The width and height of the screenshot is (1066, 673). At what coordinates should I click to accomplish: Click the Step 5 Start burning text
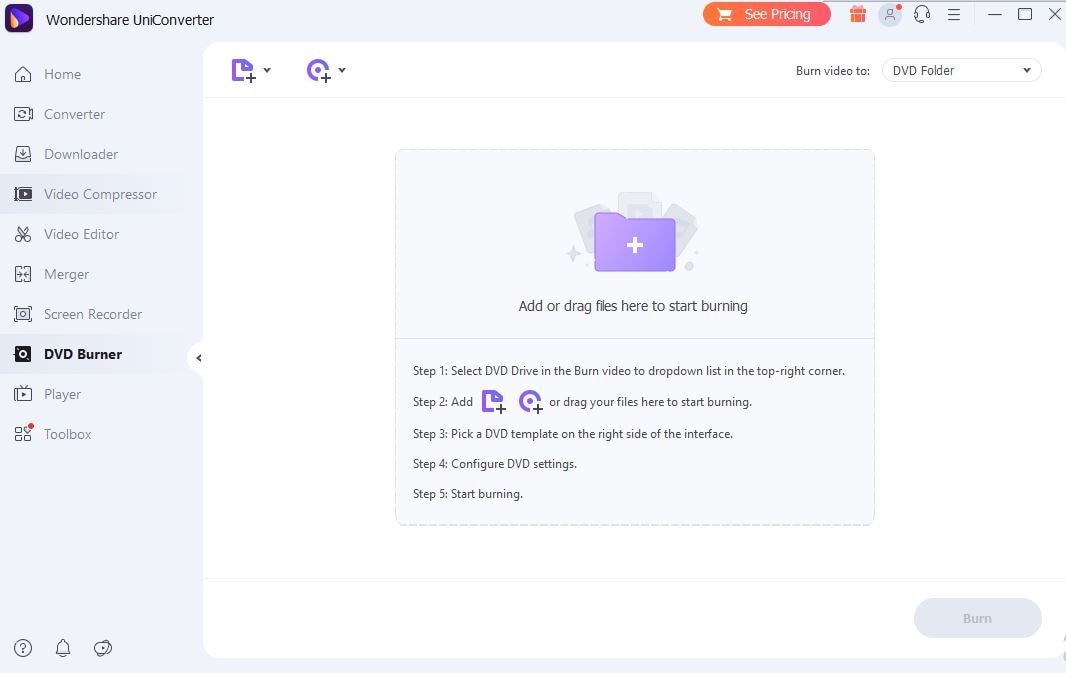pos(468,494)
